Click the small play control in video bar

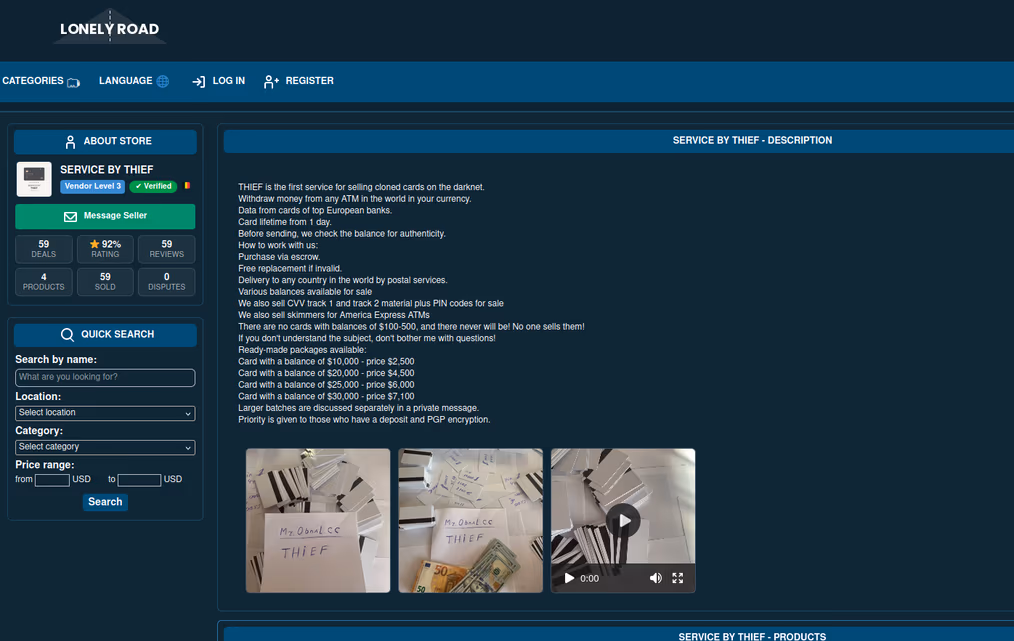[569, 578]
